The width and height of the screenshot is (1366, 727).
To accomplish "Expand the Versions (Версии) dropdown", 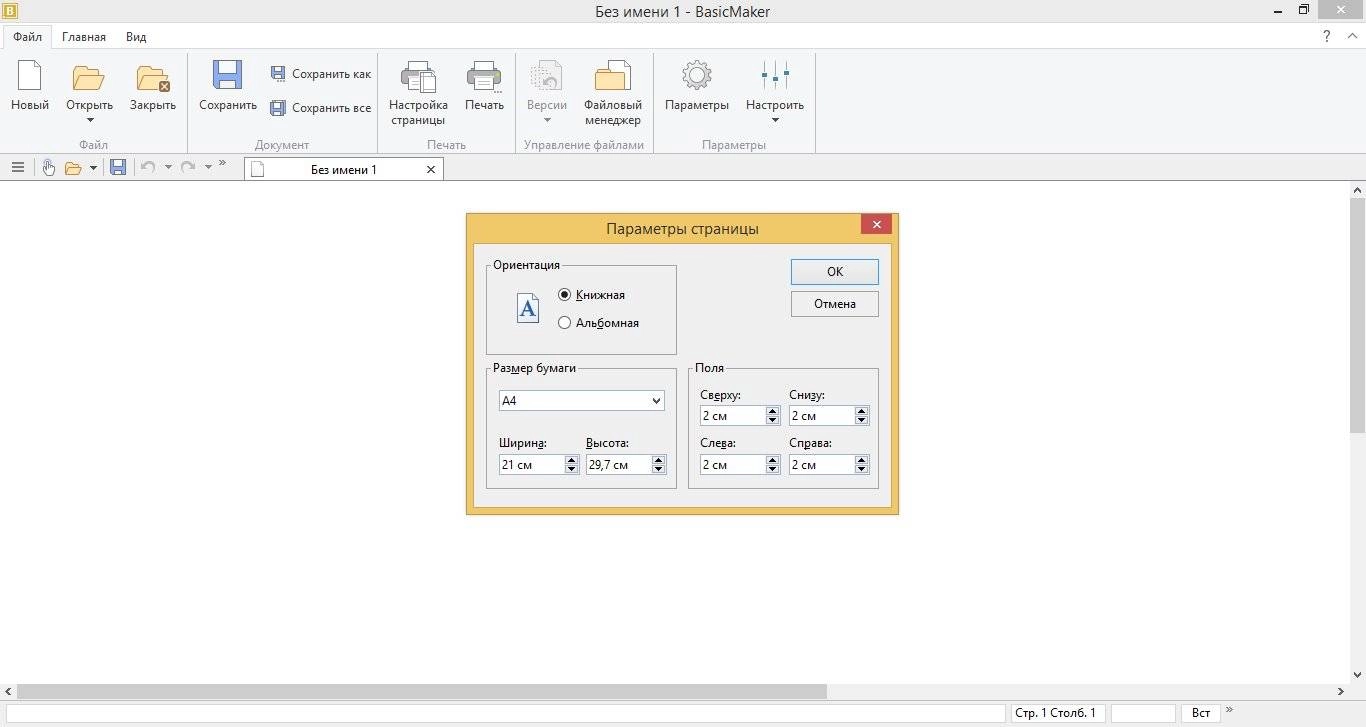I will coord(547,120).
